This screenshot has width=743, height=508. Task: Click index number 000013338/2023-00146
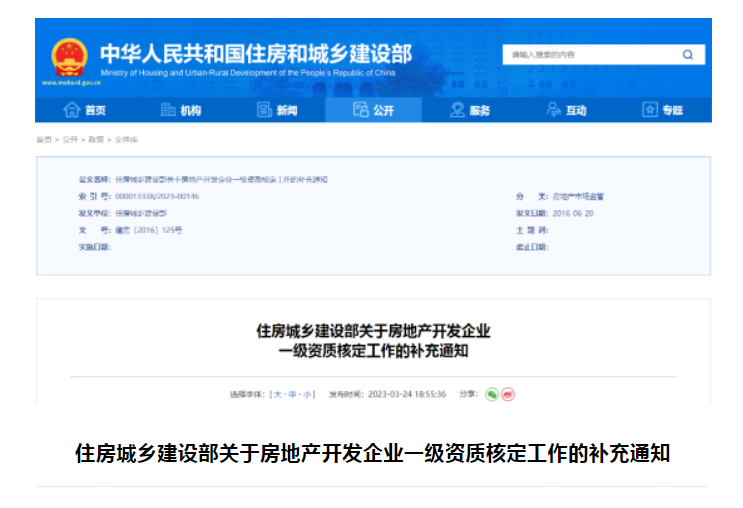(x=157, y=196)
